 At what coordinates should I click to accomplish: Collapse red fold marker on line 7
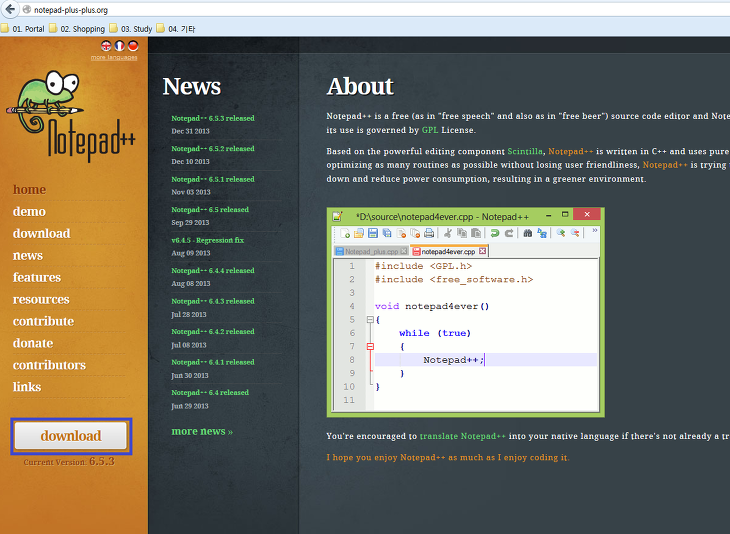[370, 346]
